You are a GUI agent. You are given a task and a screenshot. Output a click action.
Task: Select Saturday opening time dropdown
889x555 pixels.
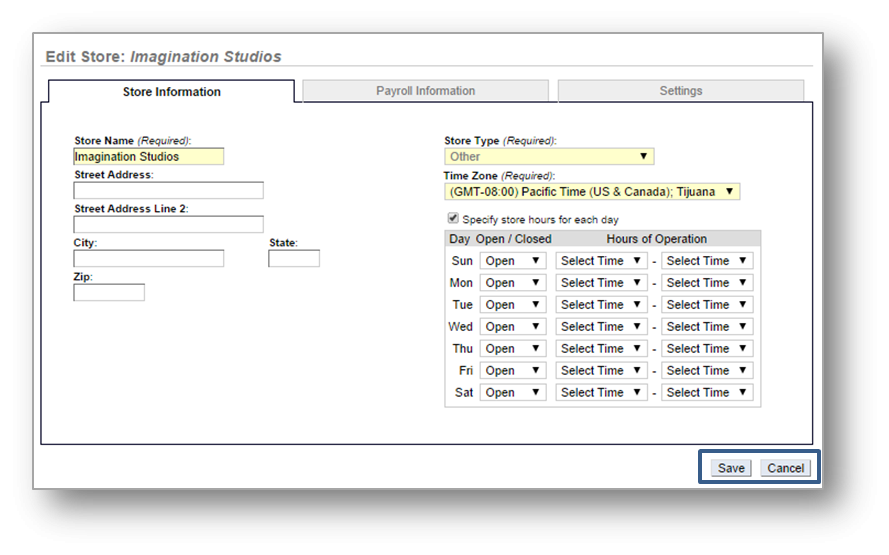601,393
